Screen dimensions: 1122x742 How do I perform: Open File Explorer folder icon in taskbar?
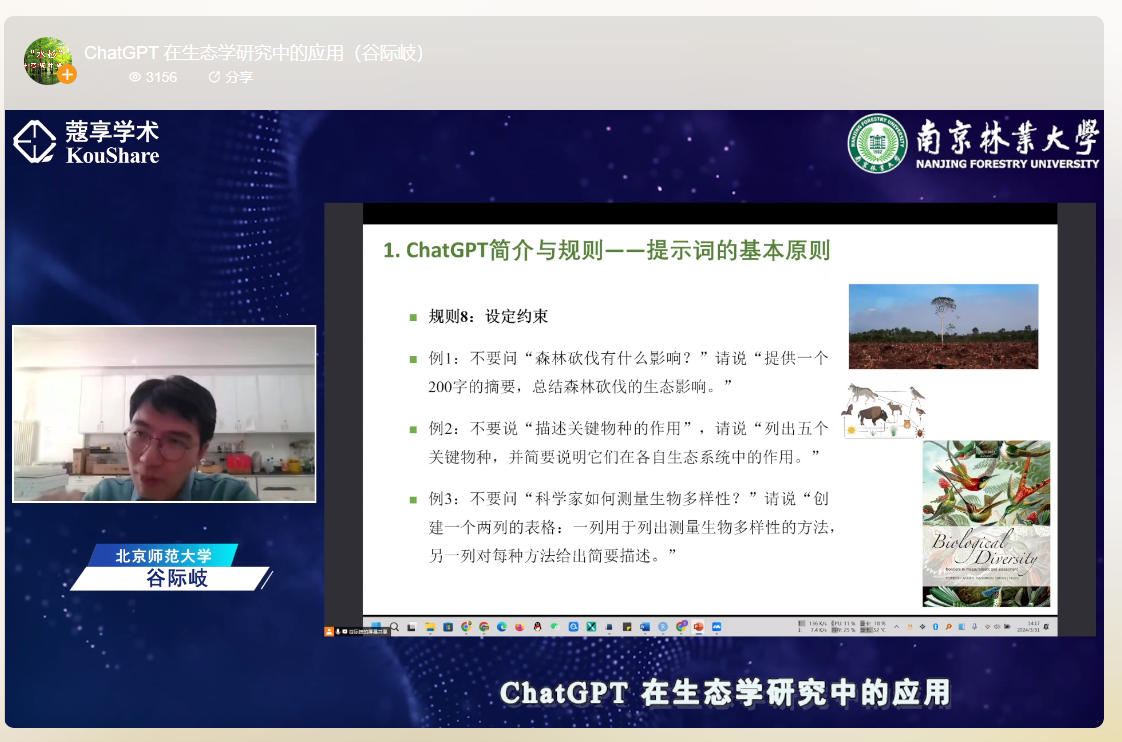click(430, 627)
